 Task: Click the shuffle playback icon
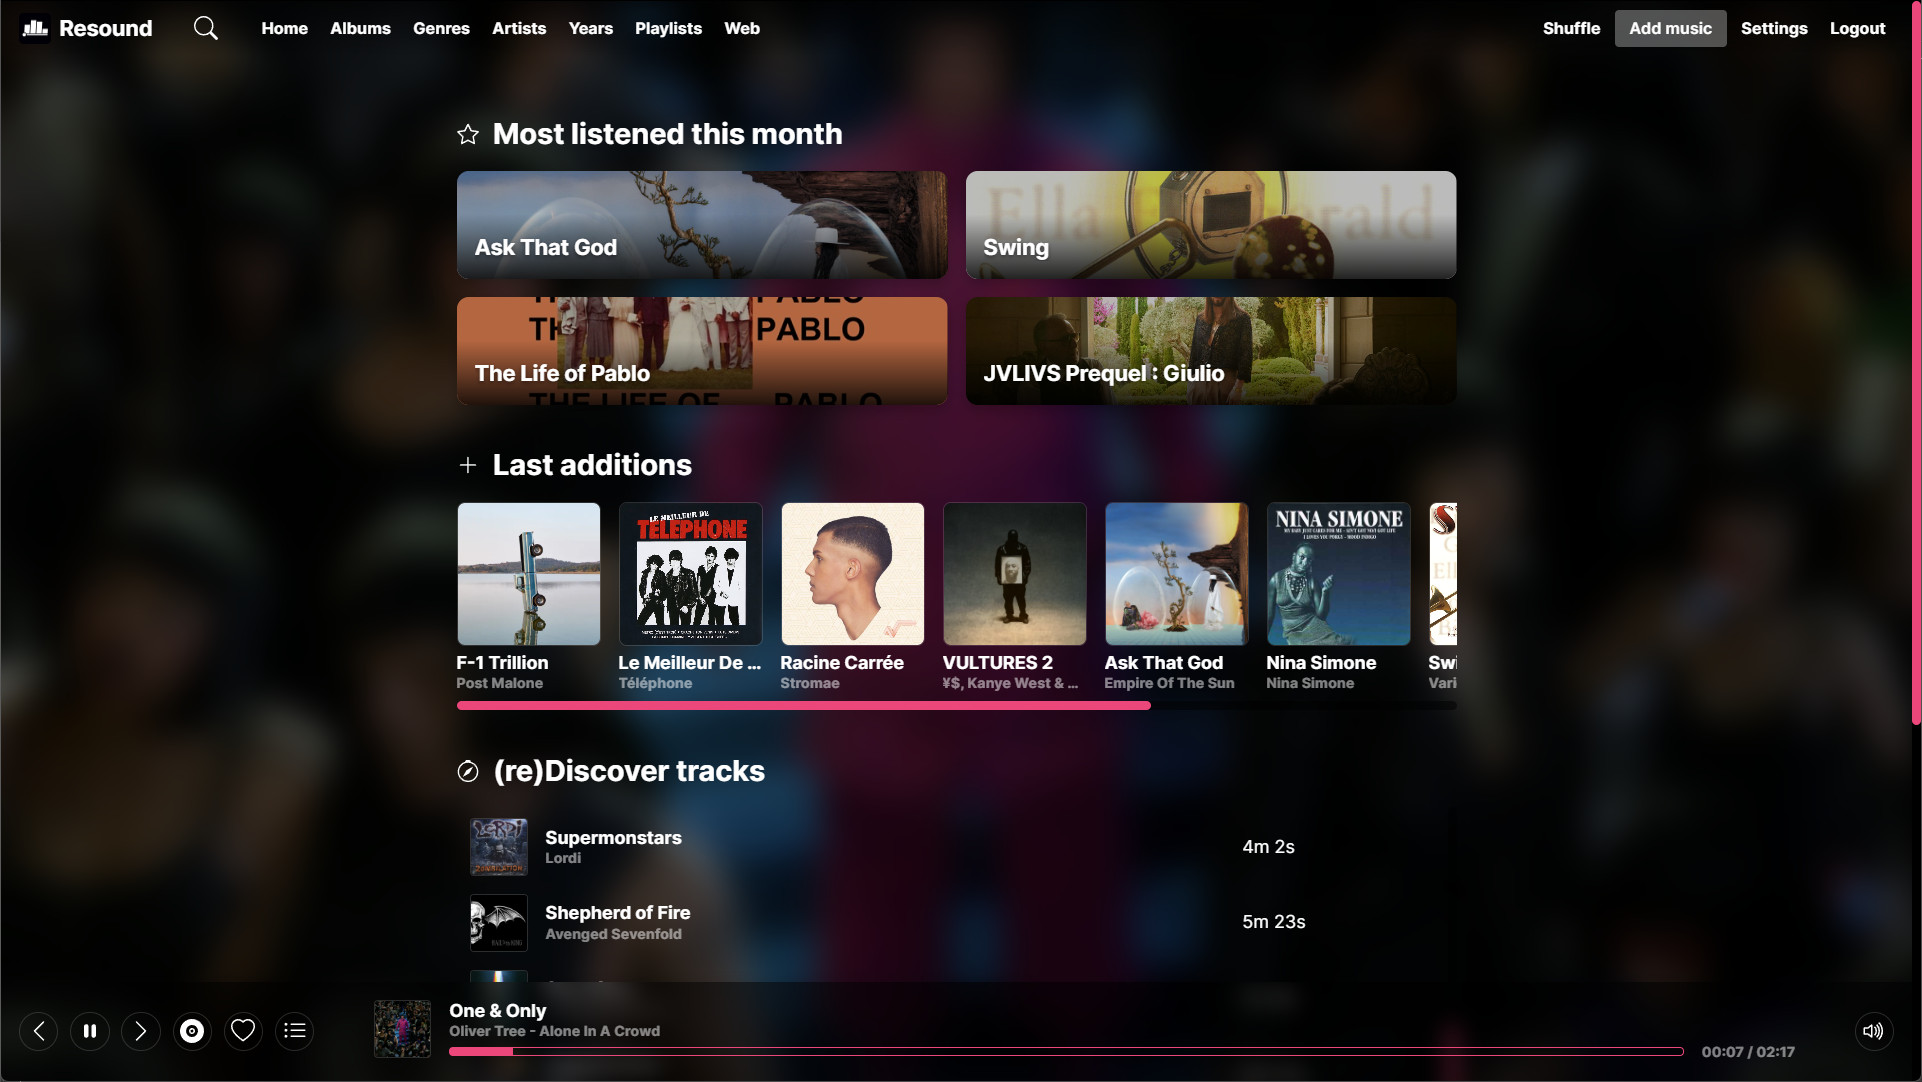[1571, 28]
